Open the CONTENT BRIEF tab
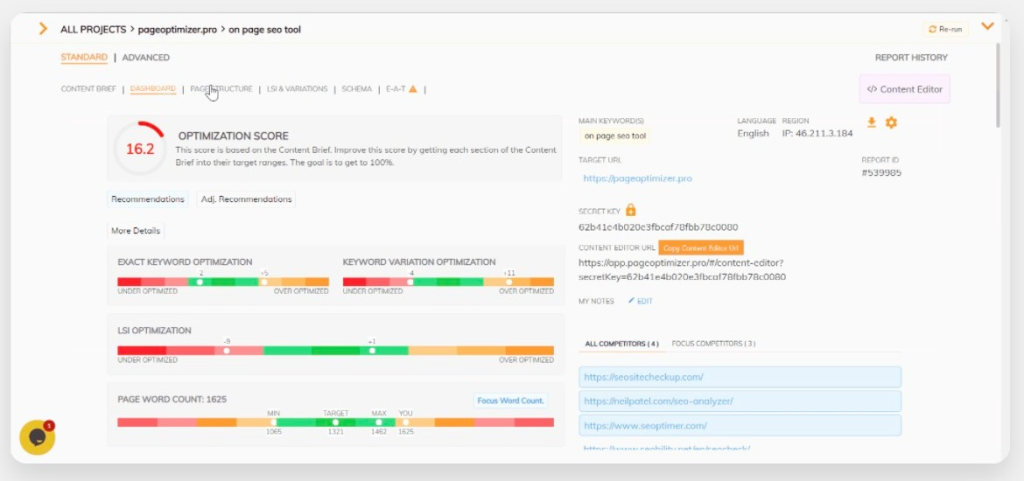 [88, 89]
